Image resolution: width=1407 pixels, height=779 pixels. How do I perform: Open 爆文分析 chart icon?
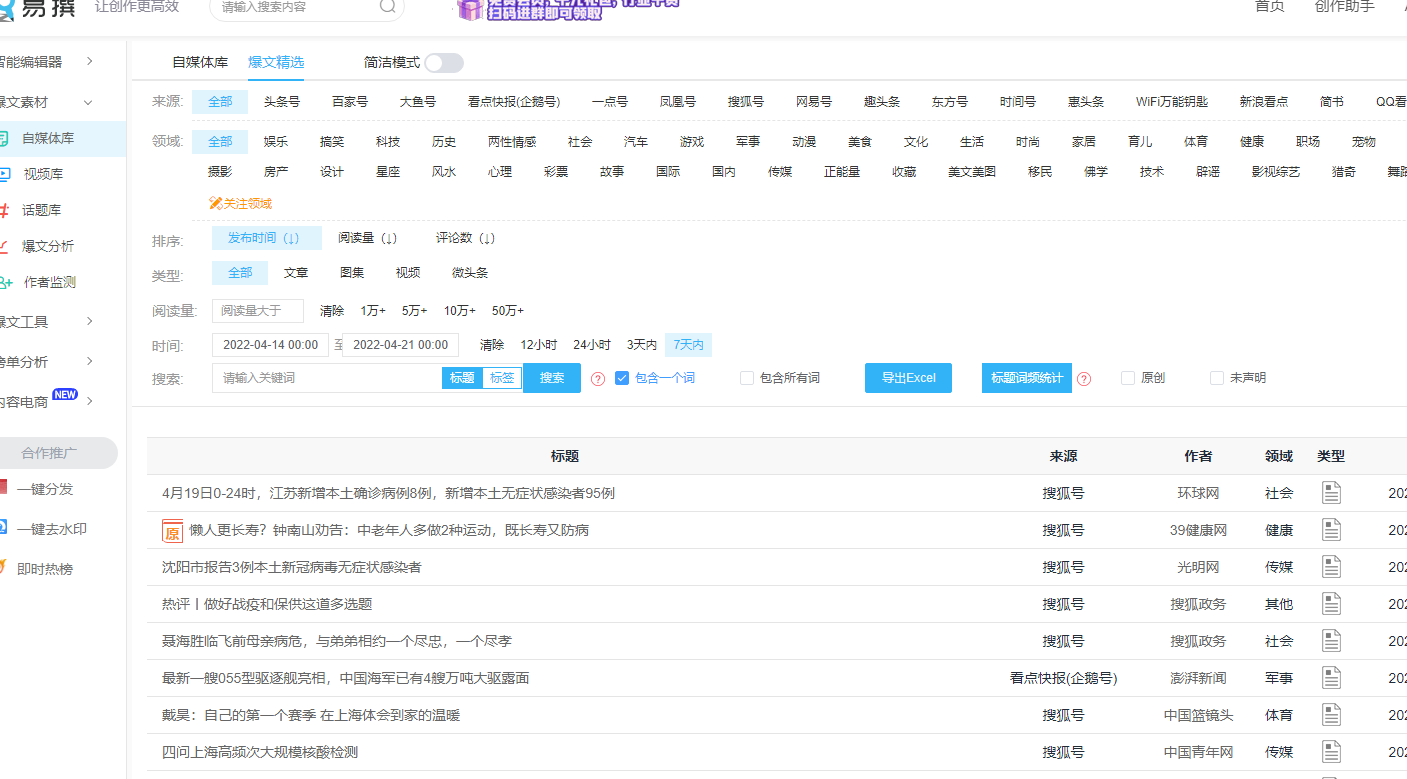click(4, 246)
